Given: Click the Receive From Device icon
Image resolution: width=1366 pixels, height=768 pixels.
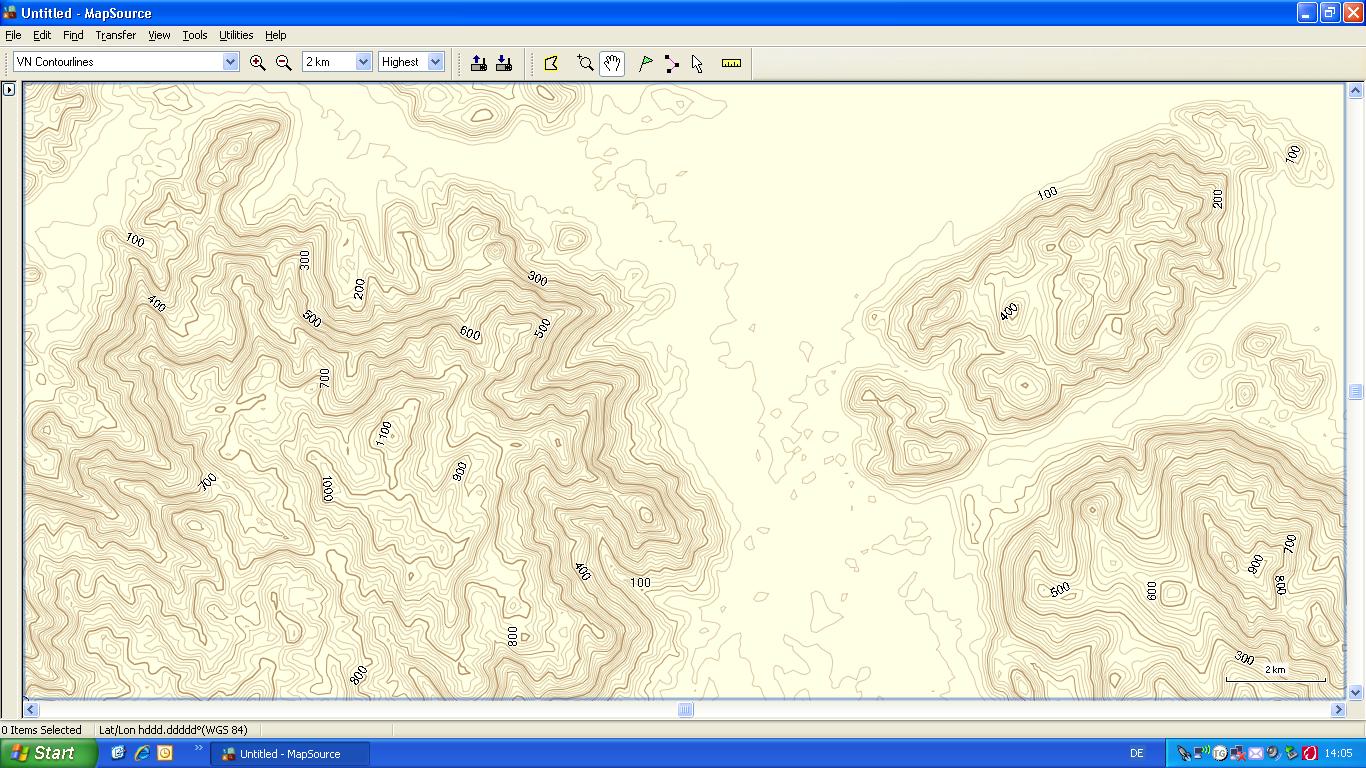Looking at the screenshot, I should point(504,62).
